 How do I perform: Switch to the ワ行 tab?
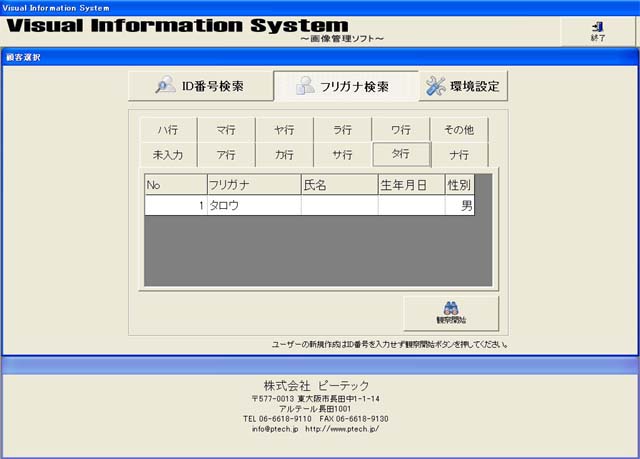[x=400, y=130]
